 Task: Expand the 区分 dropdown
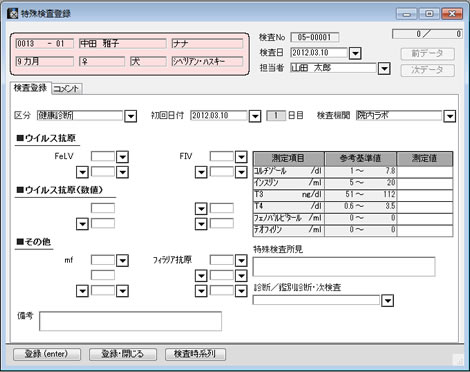point(131,116)
